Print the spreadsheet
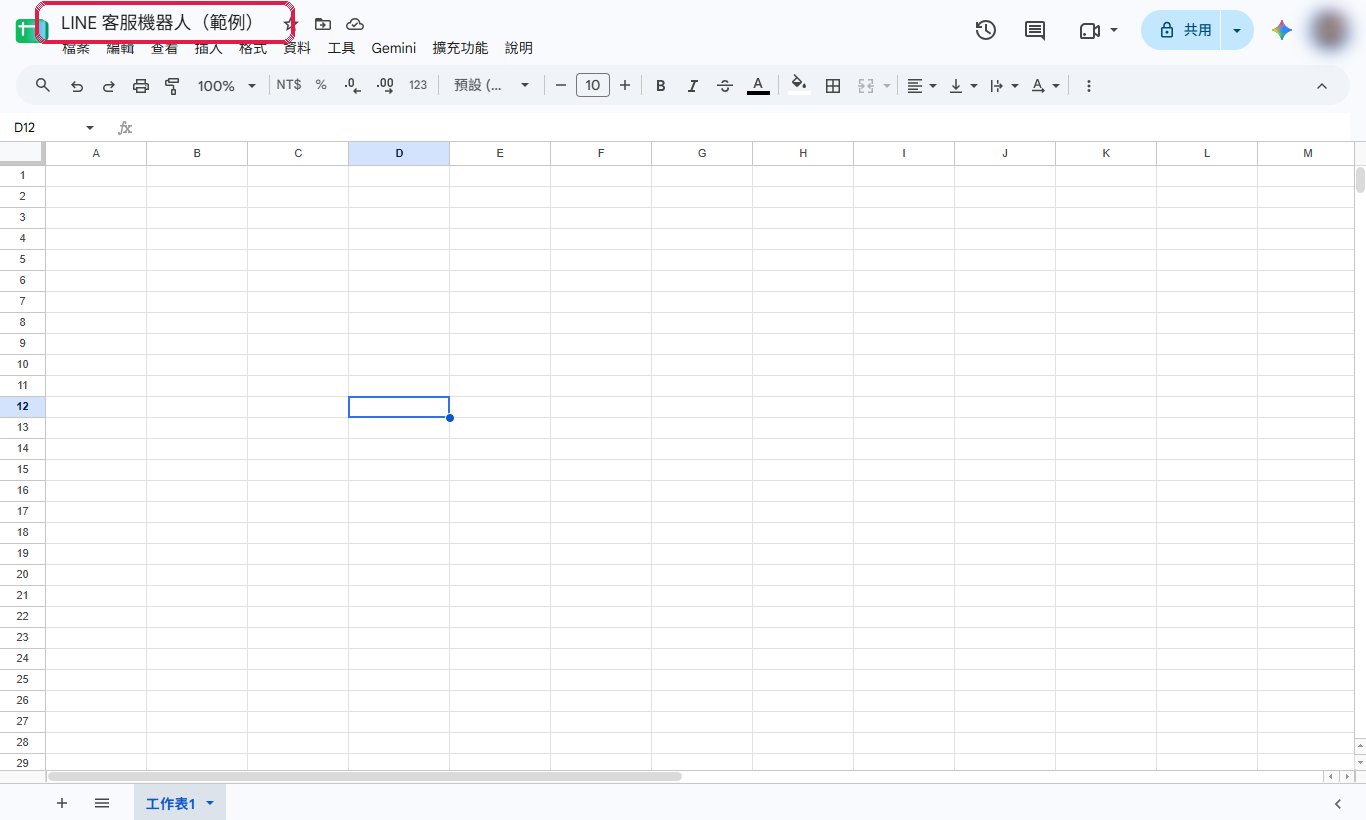The height and width of the screenshot is (820, 1366). tap(141, 86)
